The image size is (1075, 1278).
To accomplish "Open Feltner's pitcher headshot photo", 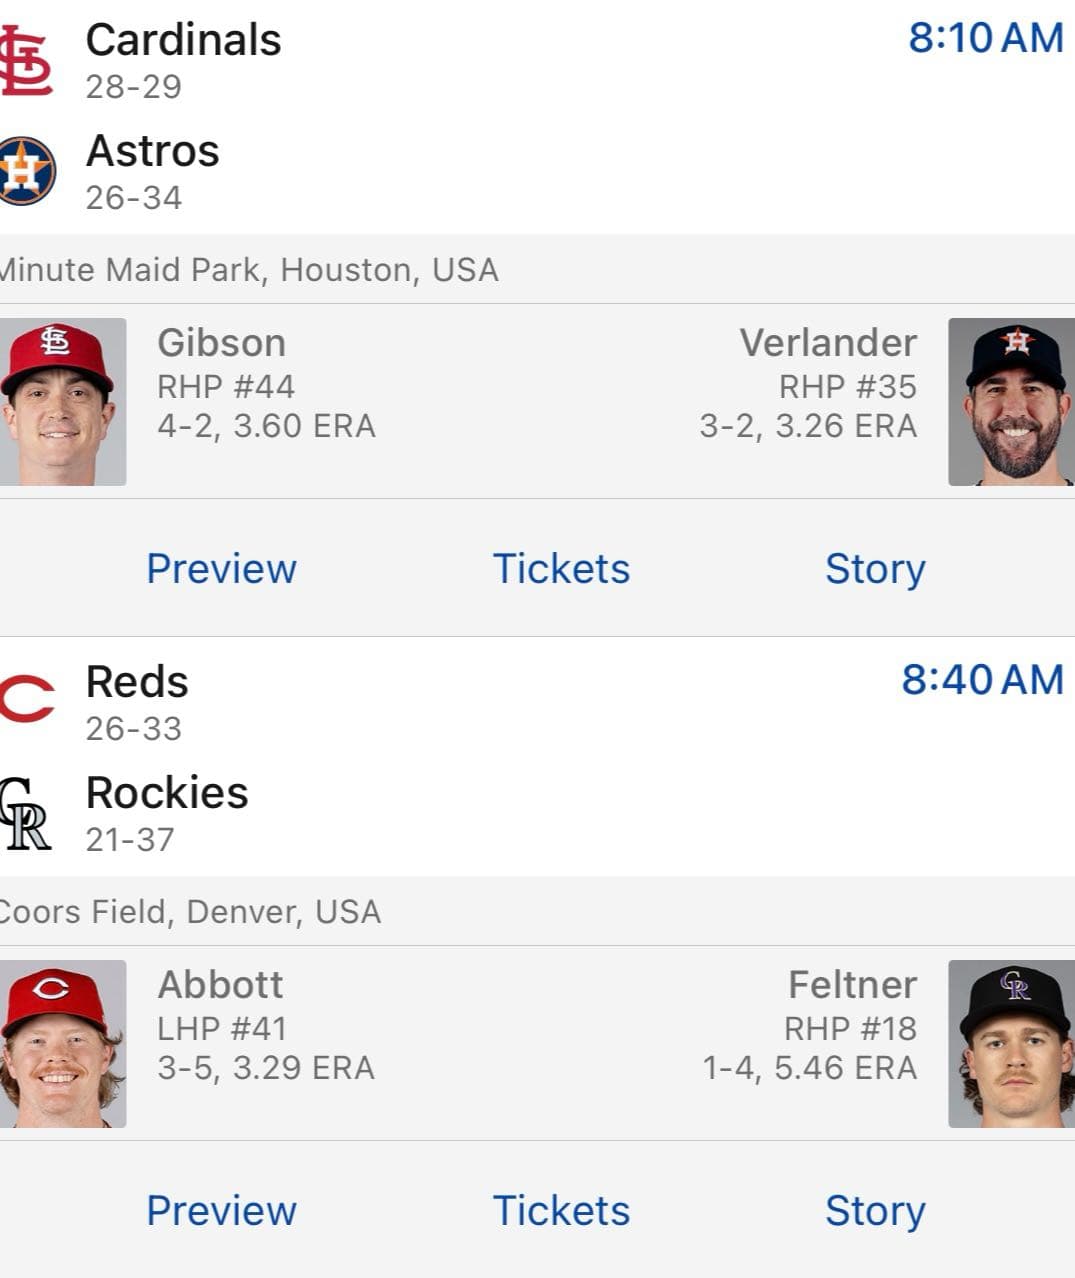I will [1011, 1044].
